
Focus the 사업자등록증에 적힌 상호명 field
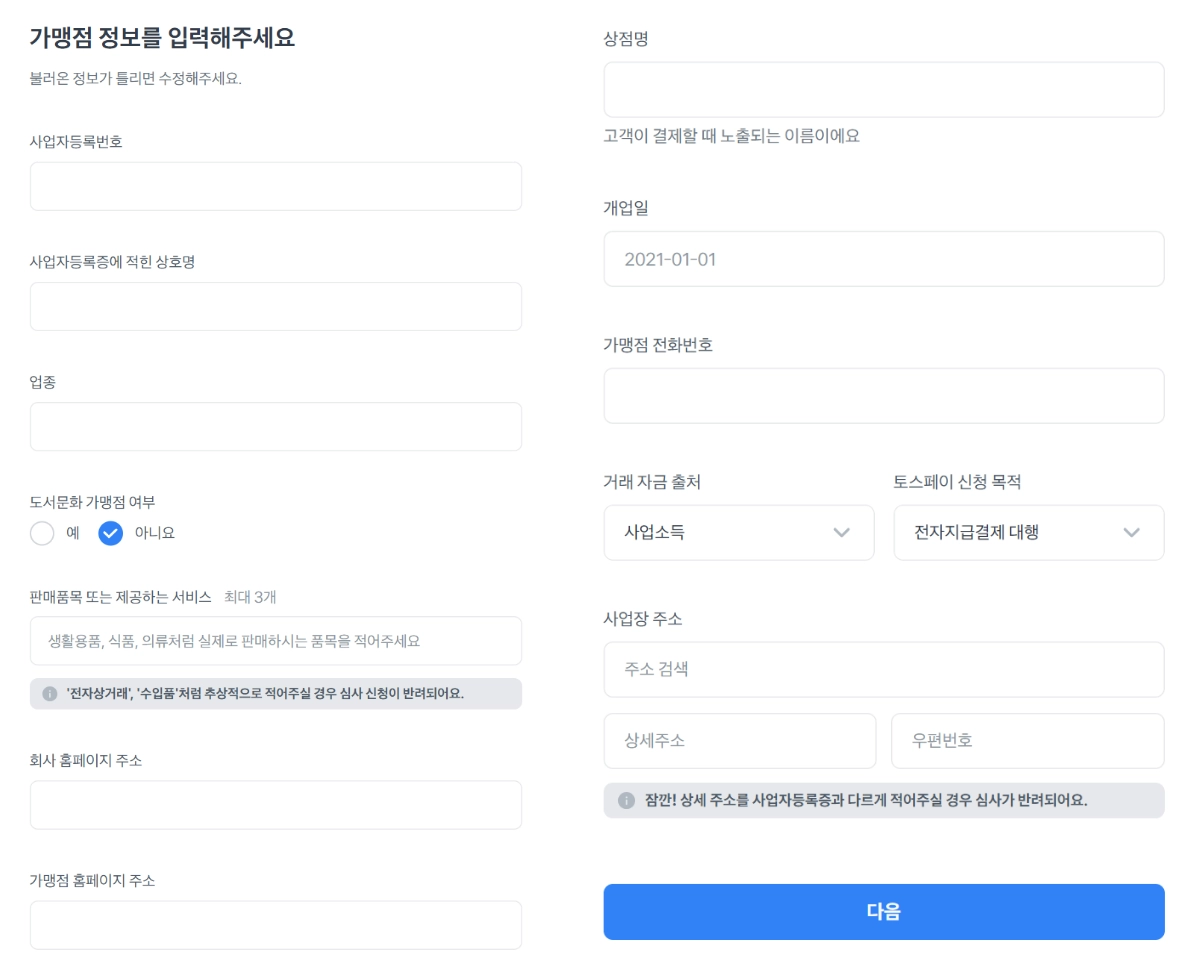(275, 307)
